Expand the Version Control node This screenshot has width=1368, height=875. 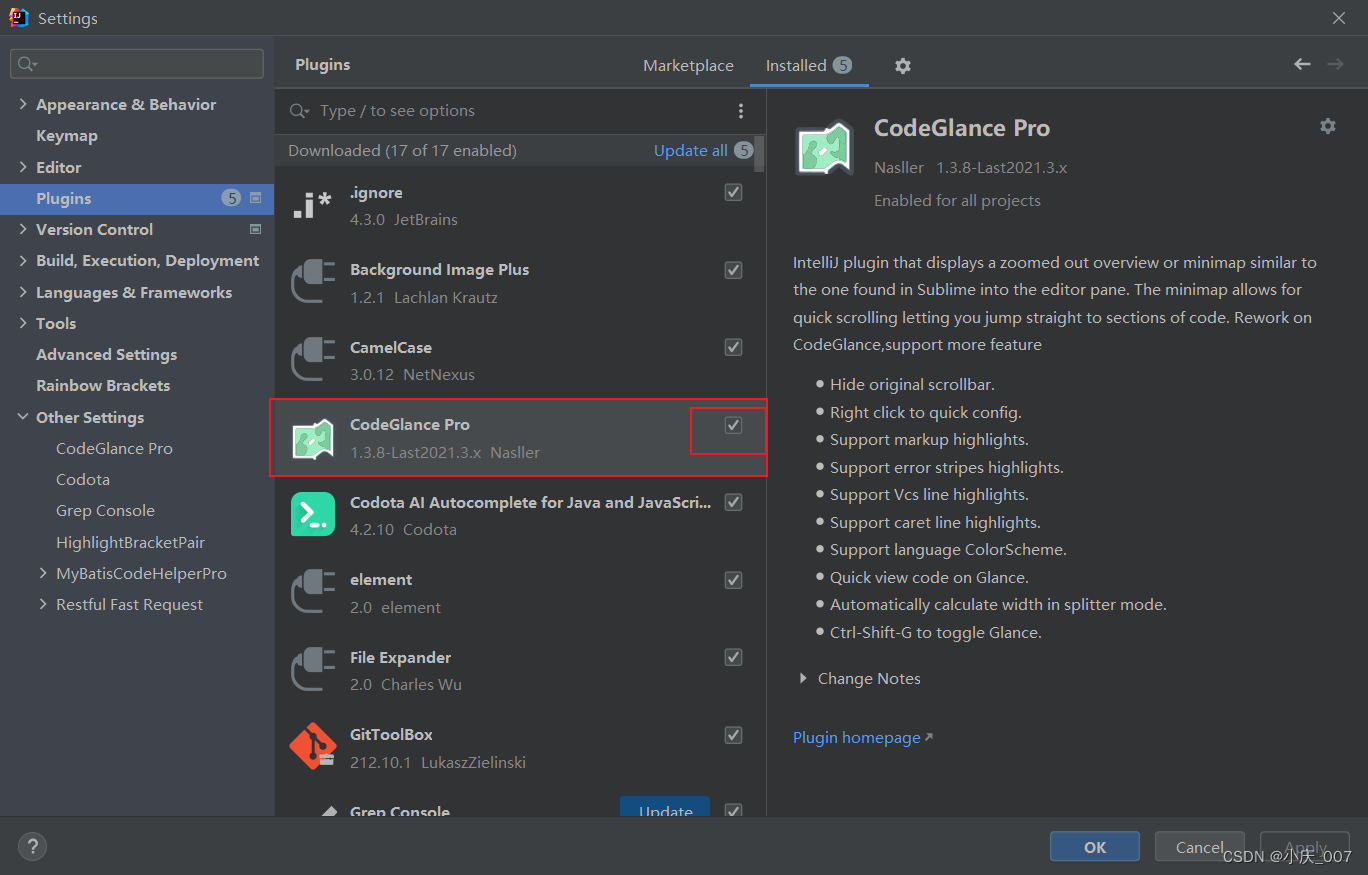[x=23, y=229]
